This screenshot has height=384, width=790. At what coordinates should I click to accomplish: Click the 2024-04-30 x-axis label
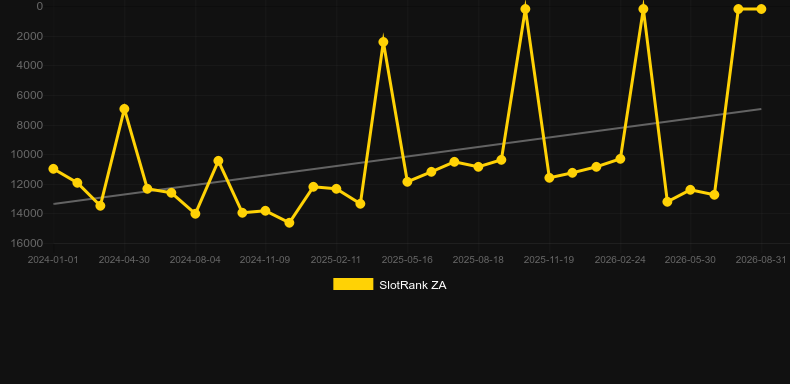[124, 260]
